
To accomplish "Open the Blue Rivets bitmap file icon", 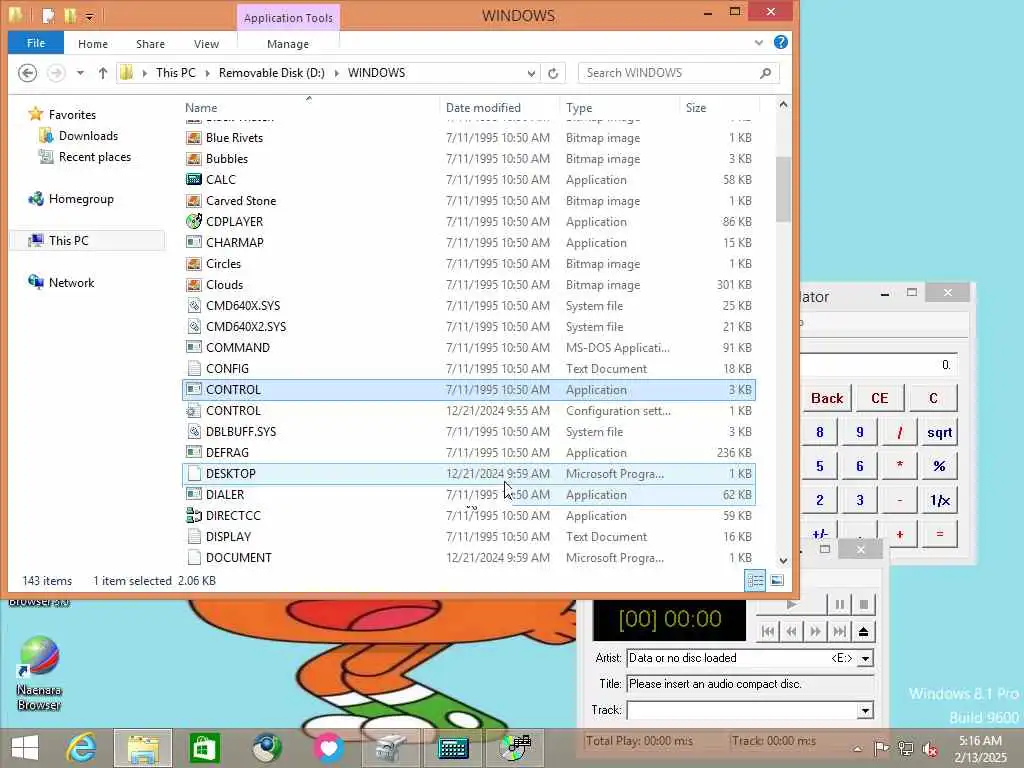I will [x=193, y=138].
